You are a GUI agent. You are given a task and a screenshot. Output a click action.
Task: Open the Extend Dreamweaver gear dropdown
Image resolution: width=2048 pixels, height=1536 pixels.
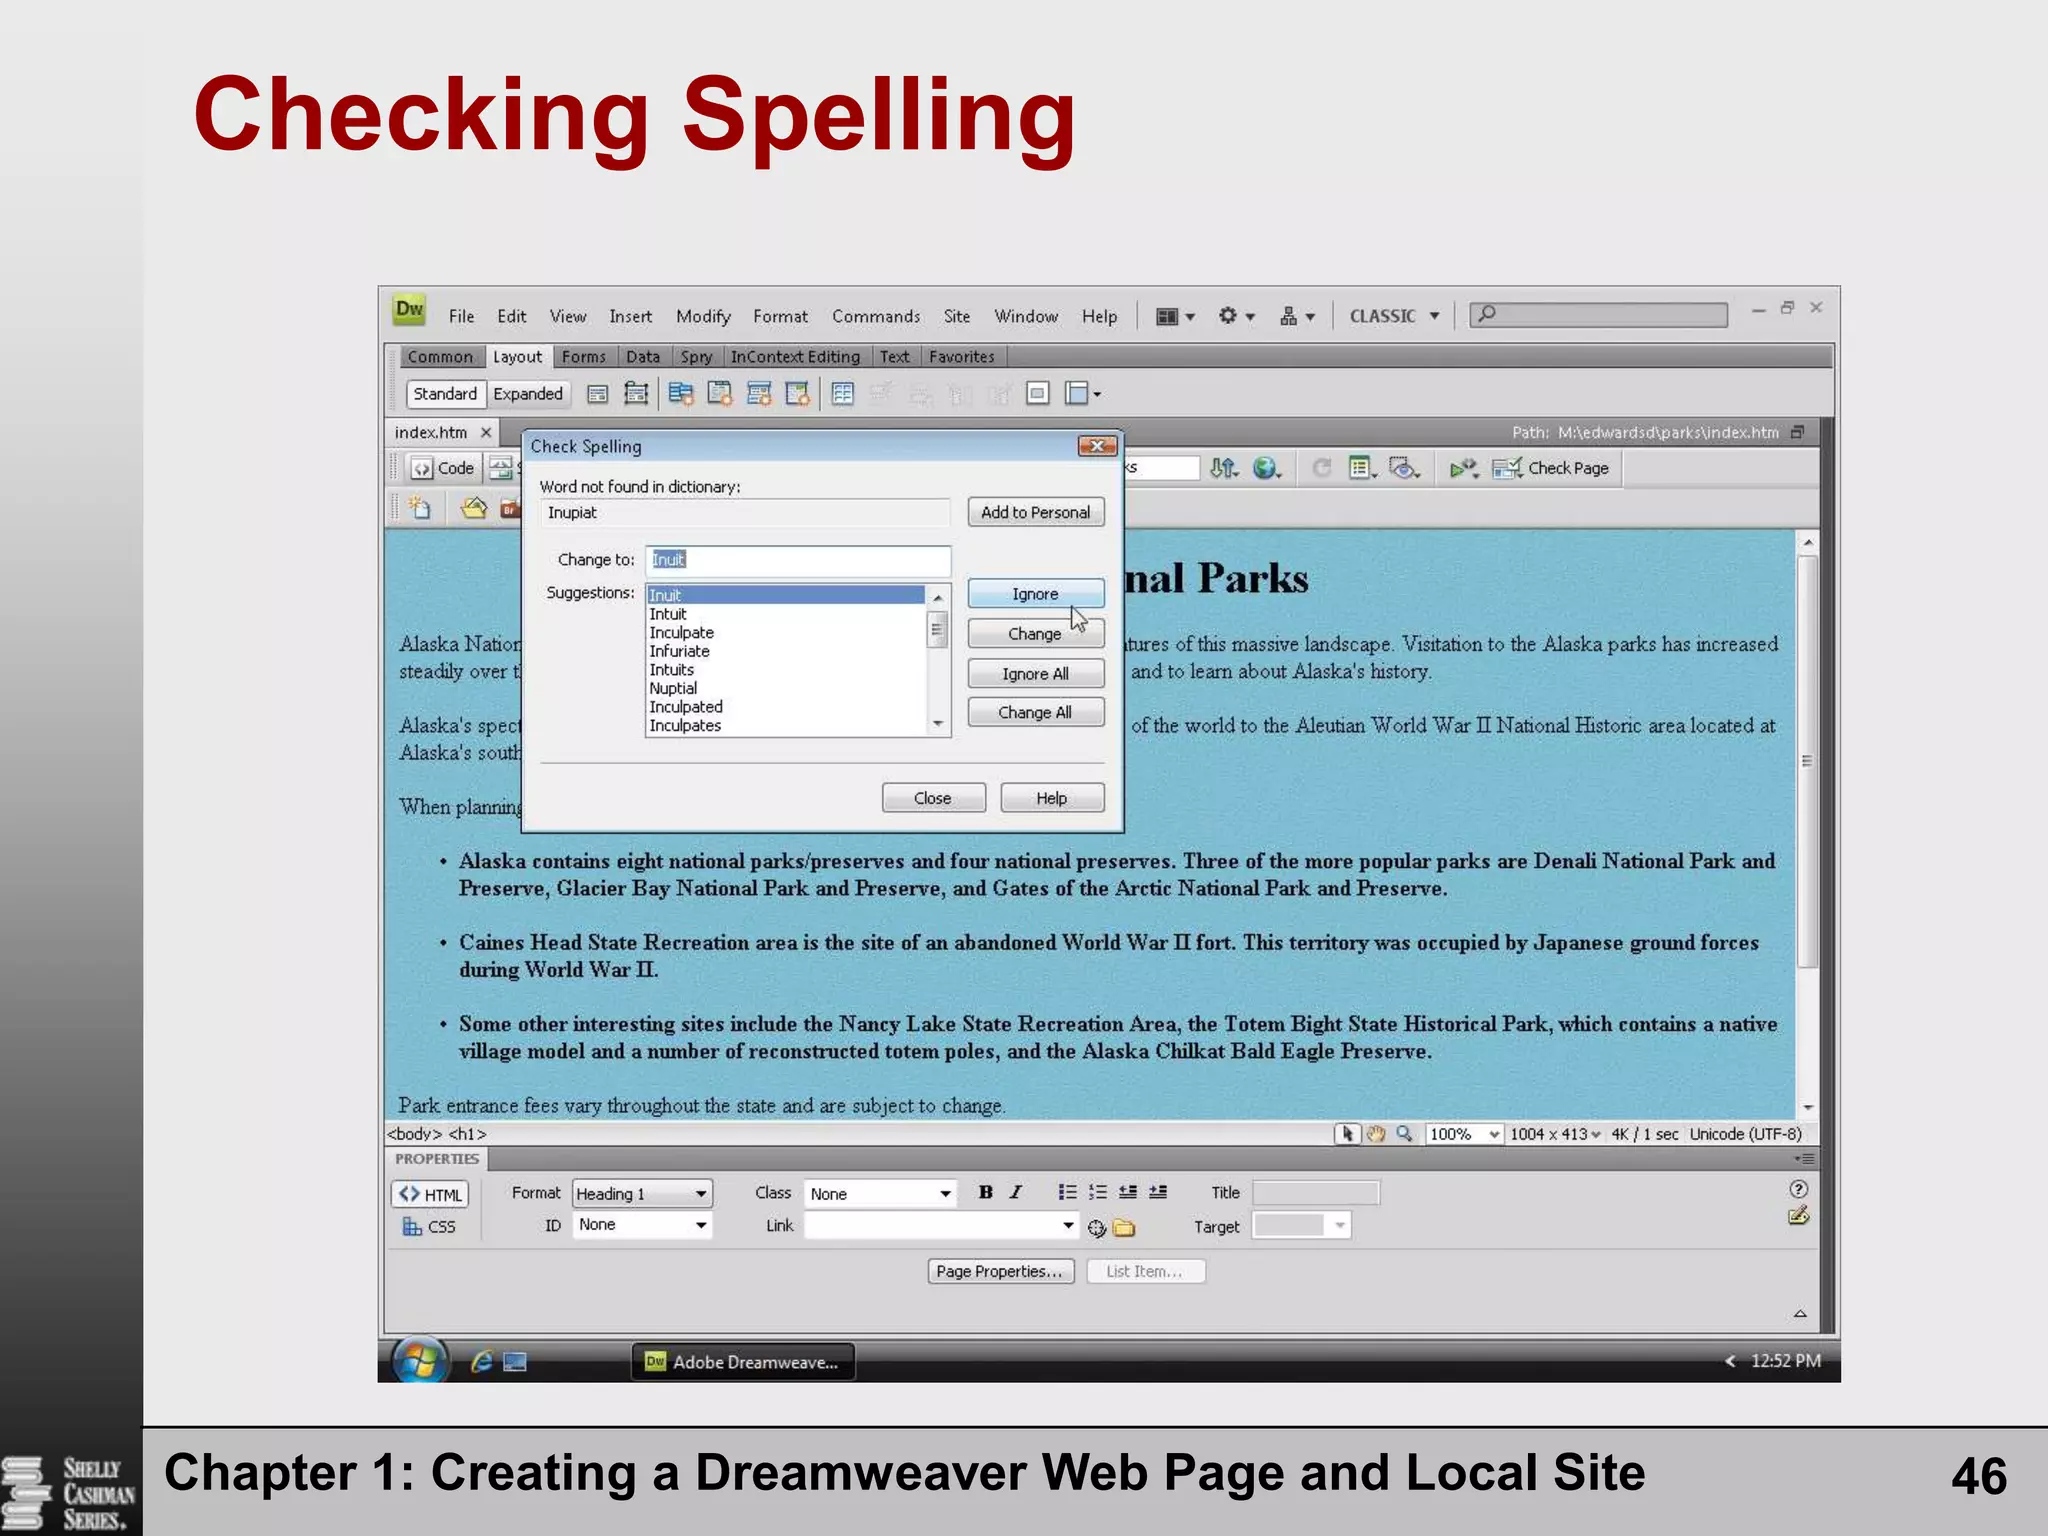click(x=1236, y=316)
